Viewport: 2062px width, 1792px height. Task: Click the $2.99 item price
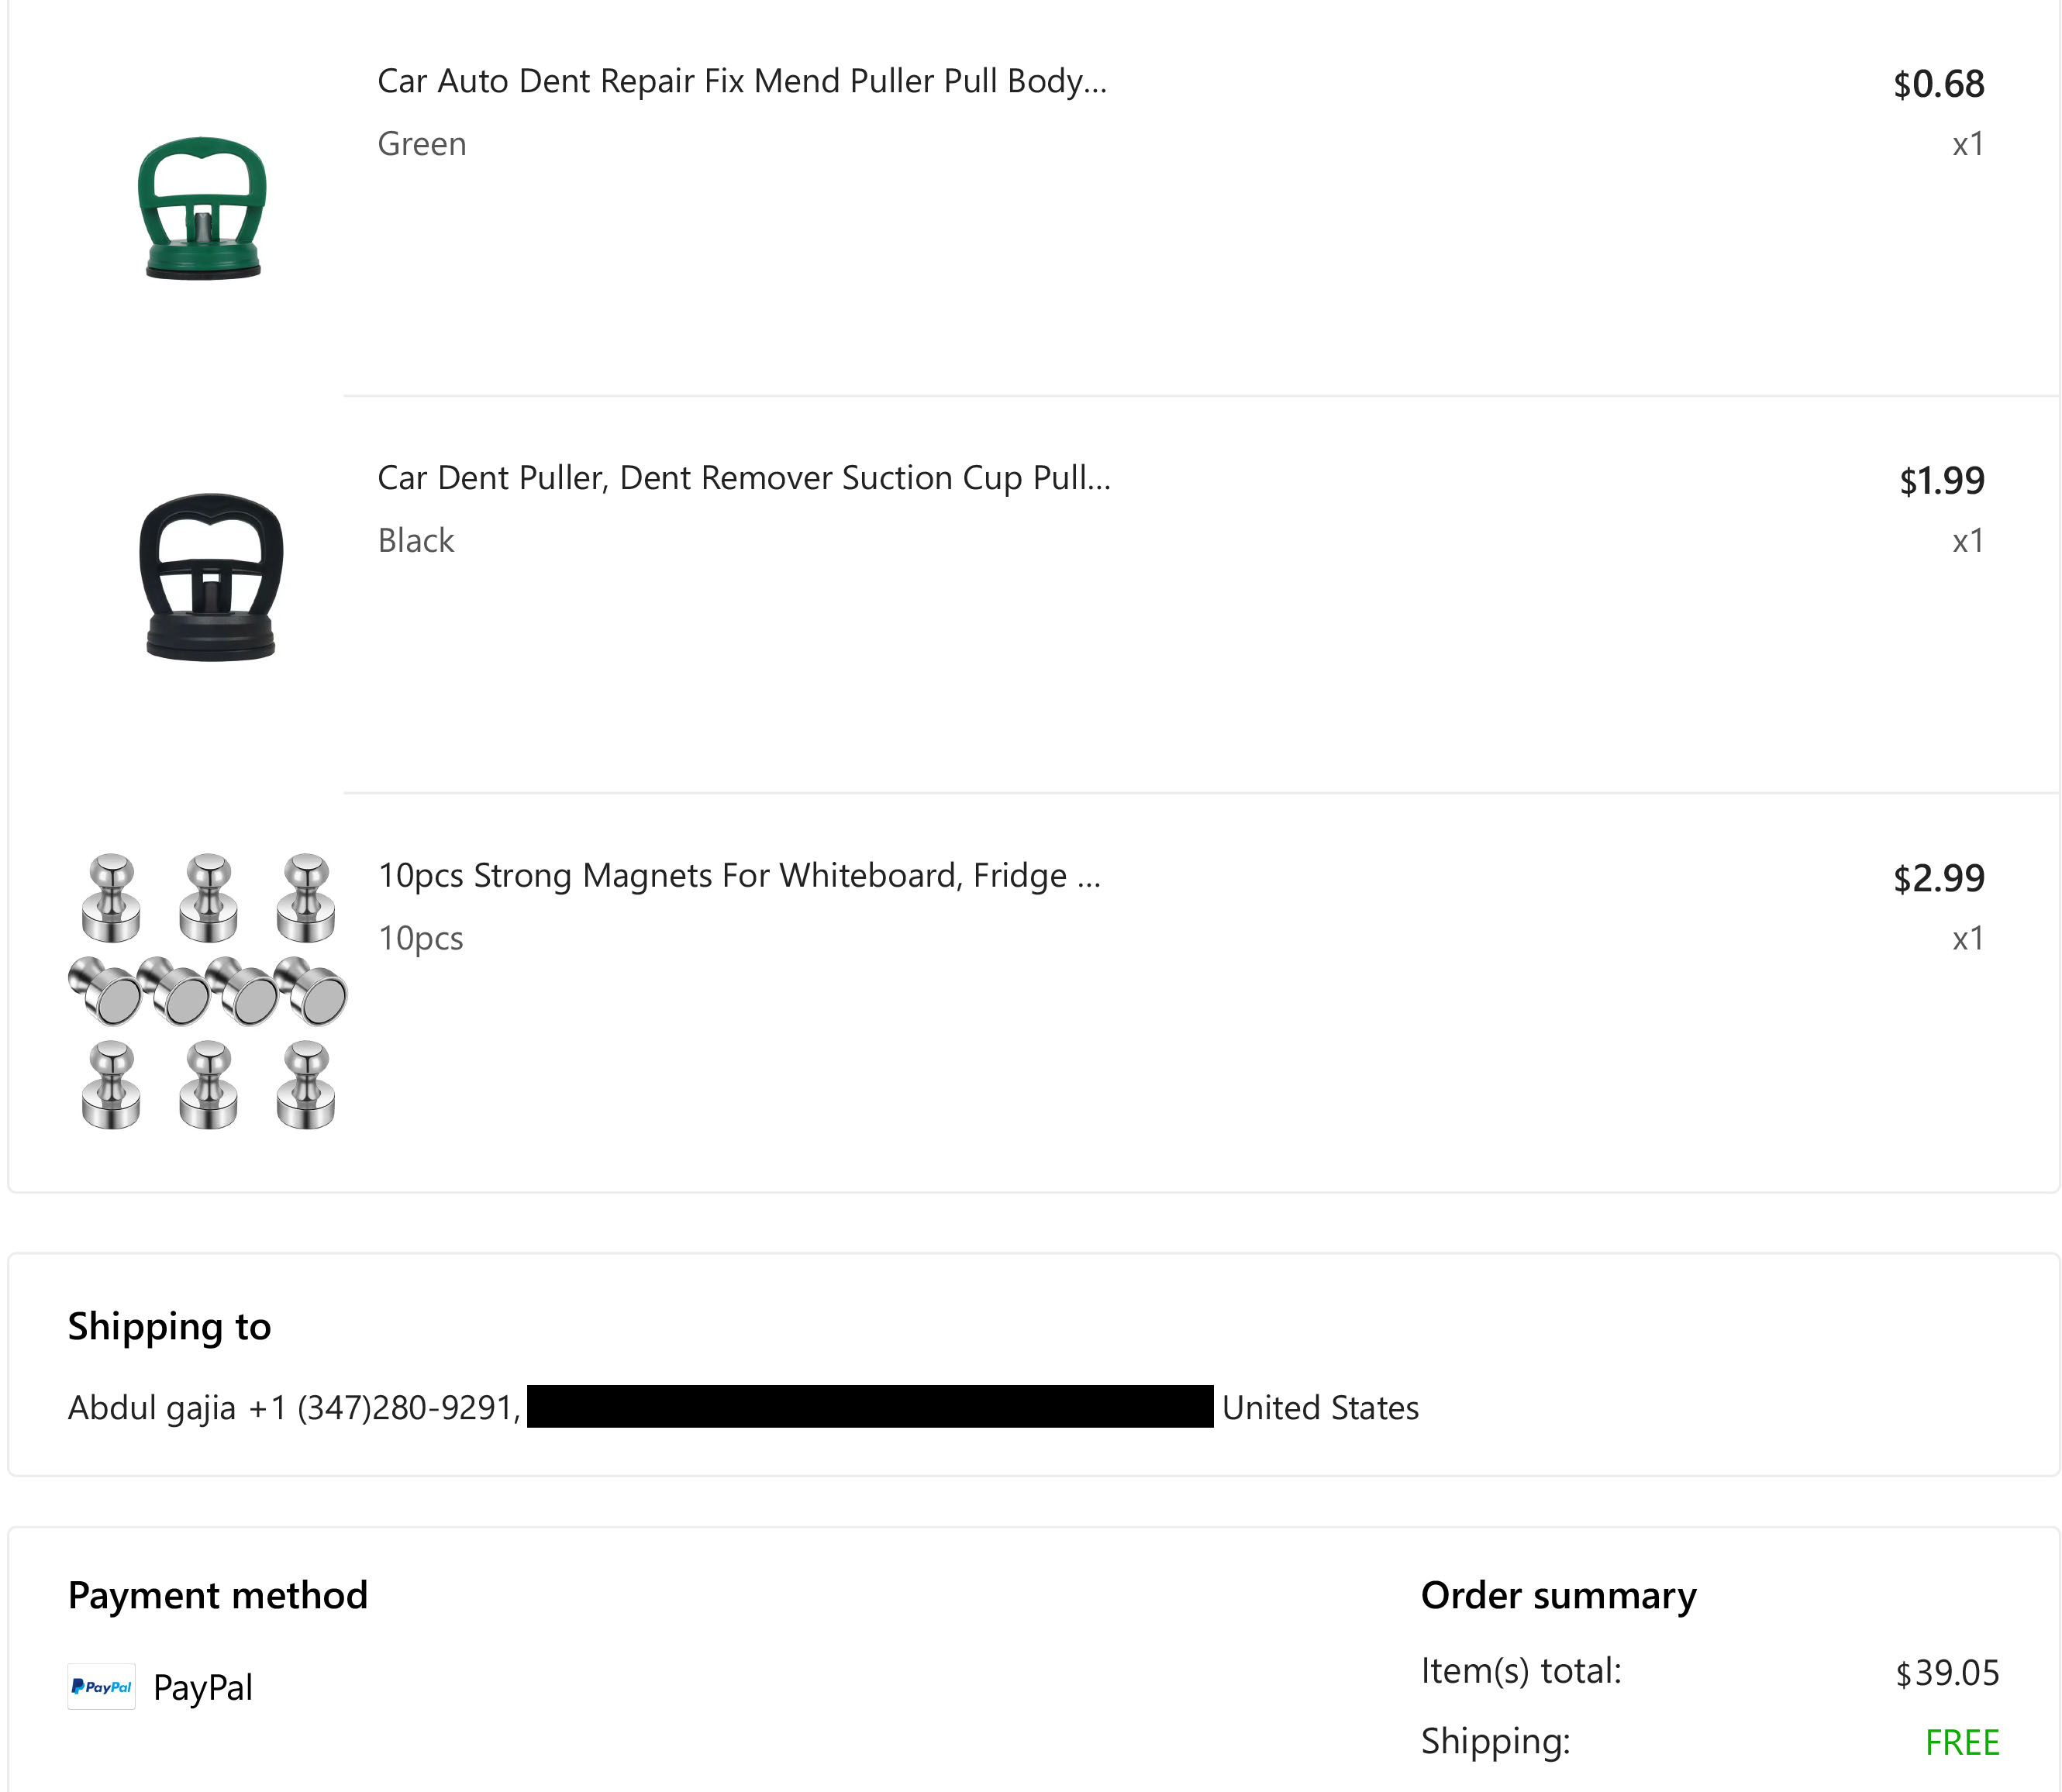[x=1938, y=878]
